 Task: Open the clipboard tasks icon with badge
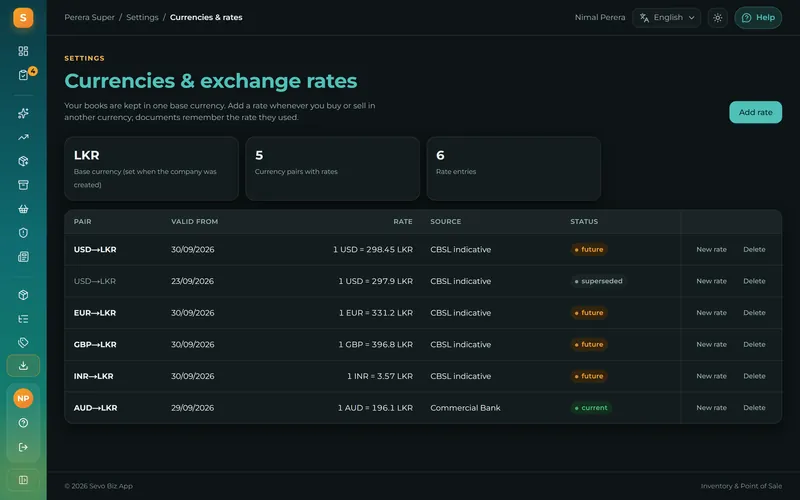pyautogui.click(x=23, y=75)
